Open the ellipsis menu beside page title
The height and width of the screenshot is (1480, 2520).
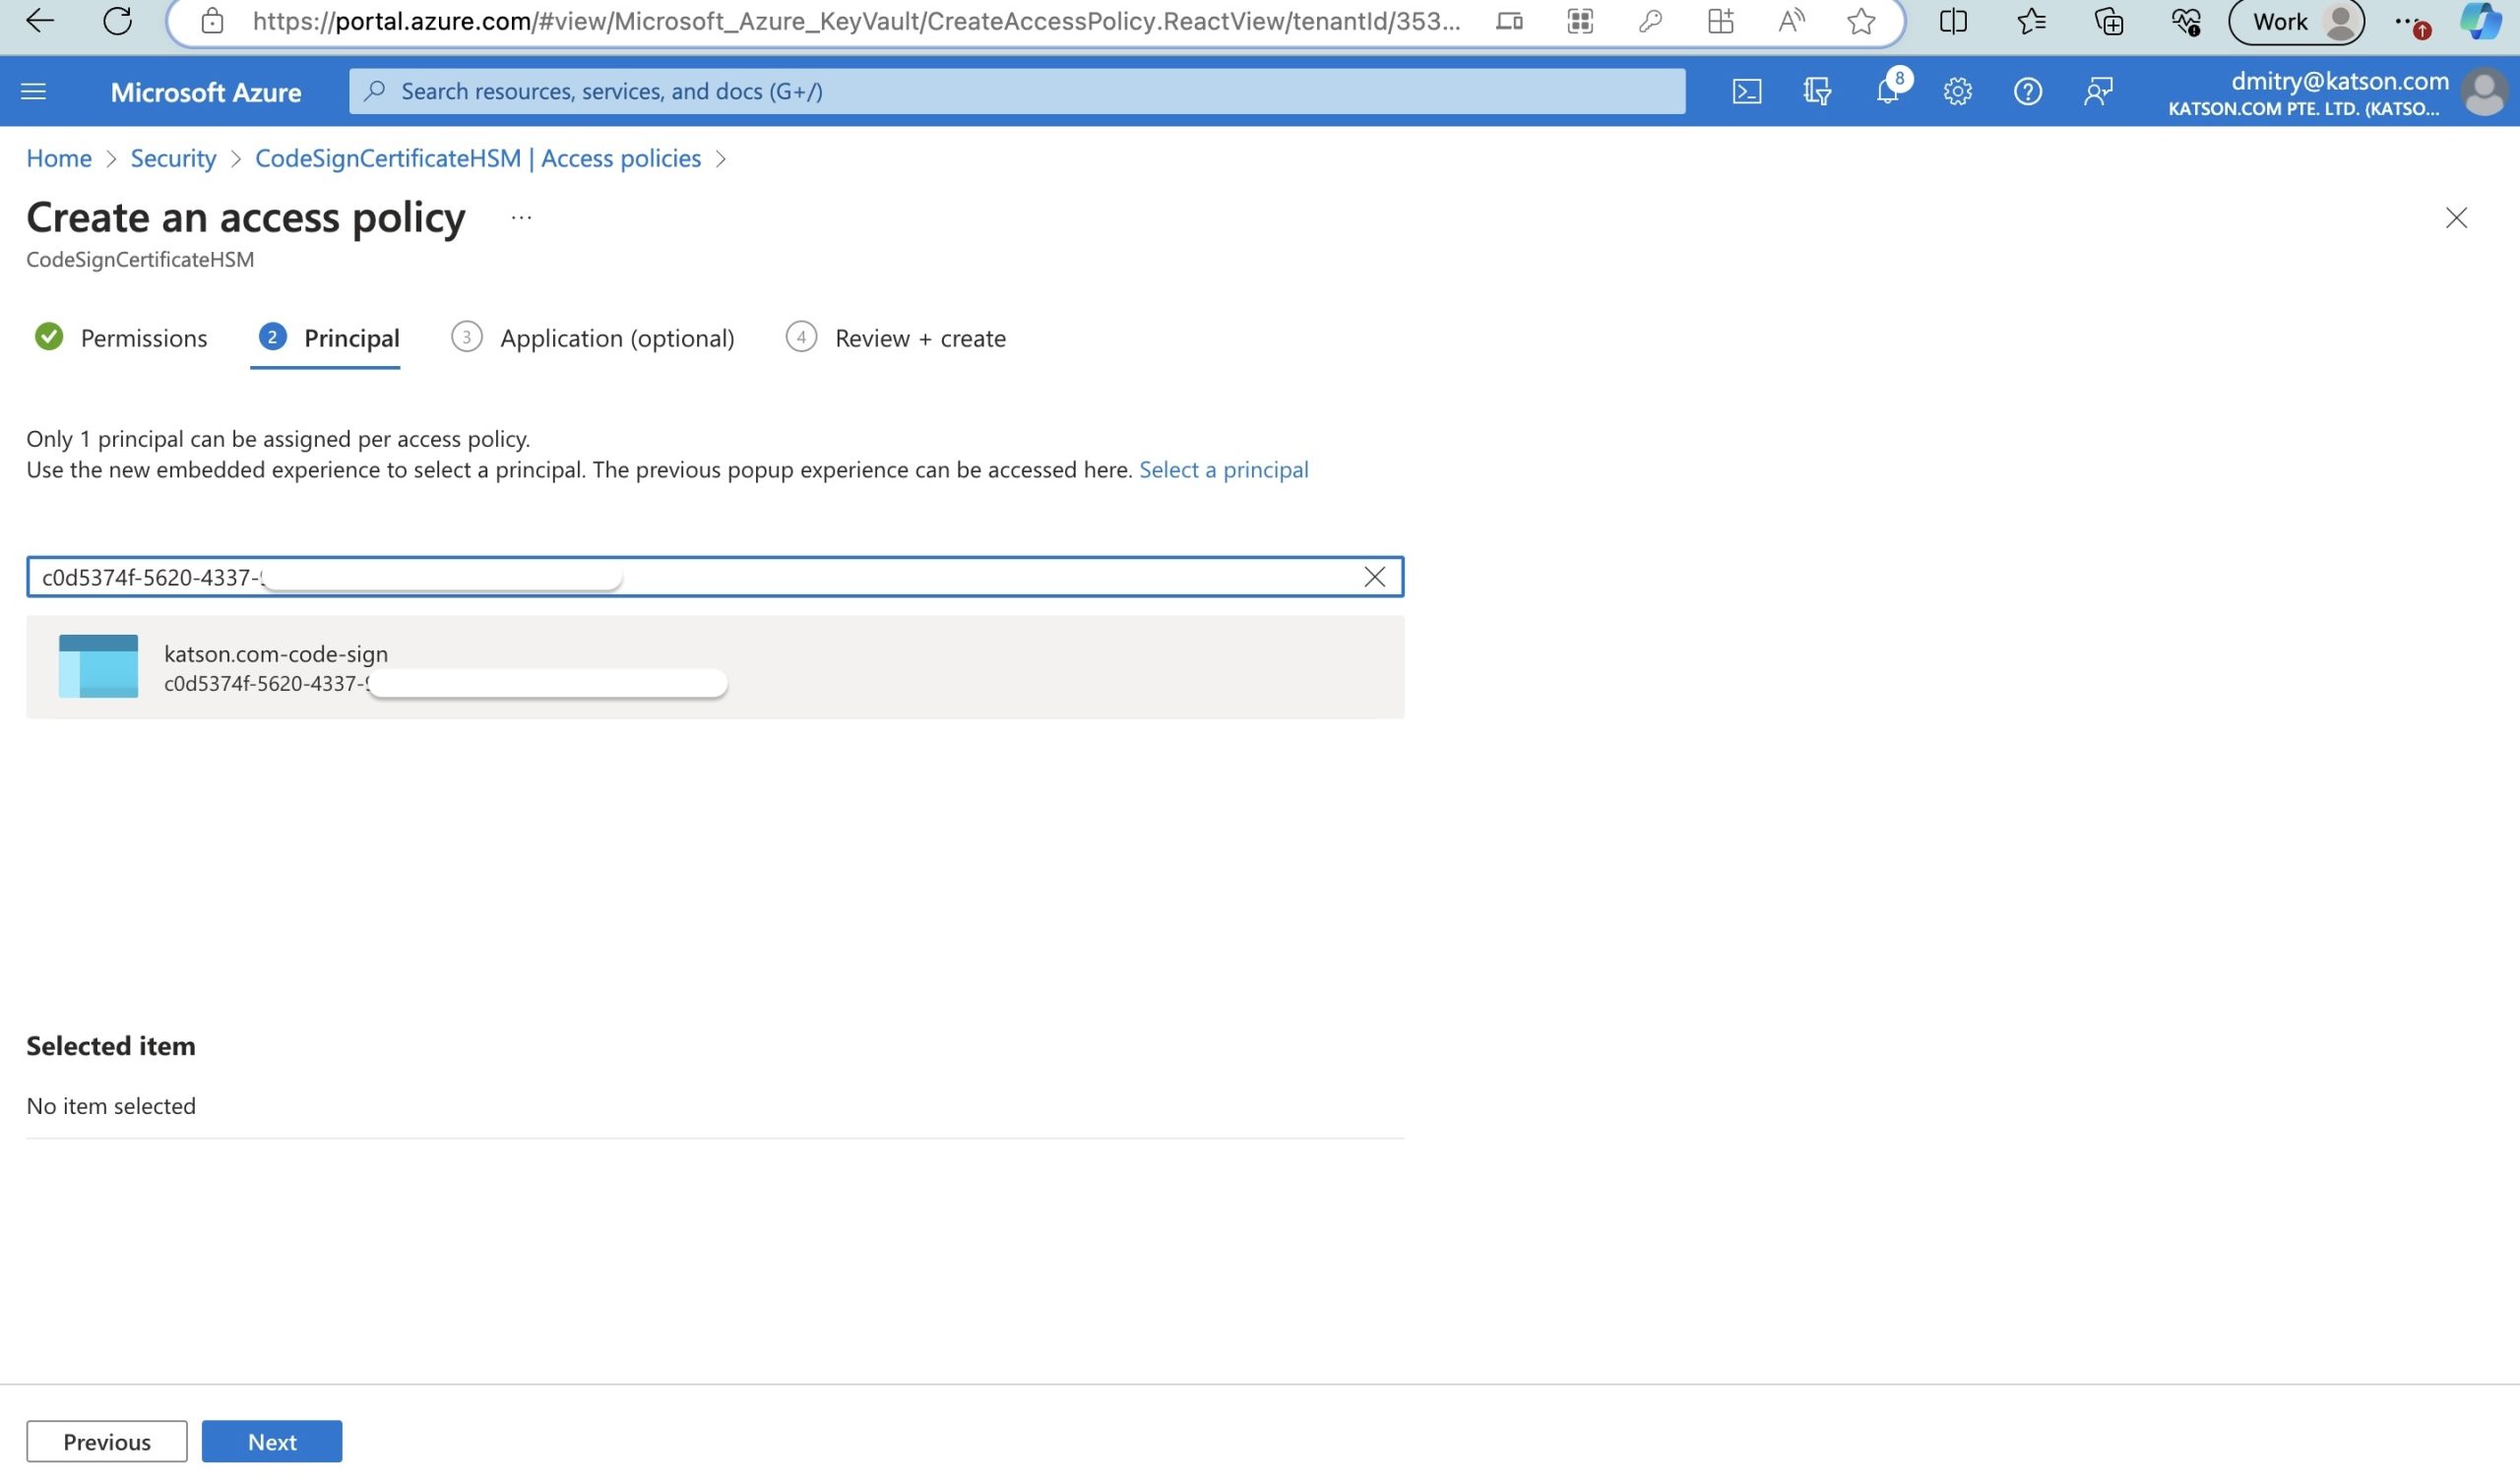pos(521,218)
